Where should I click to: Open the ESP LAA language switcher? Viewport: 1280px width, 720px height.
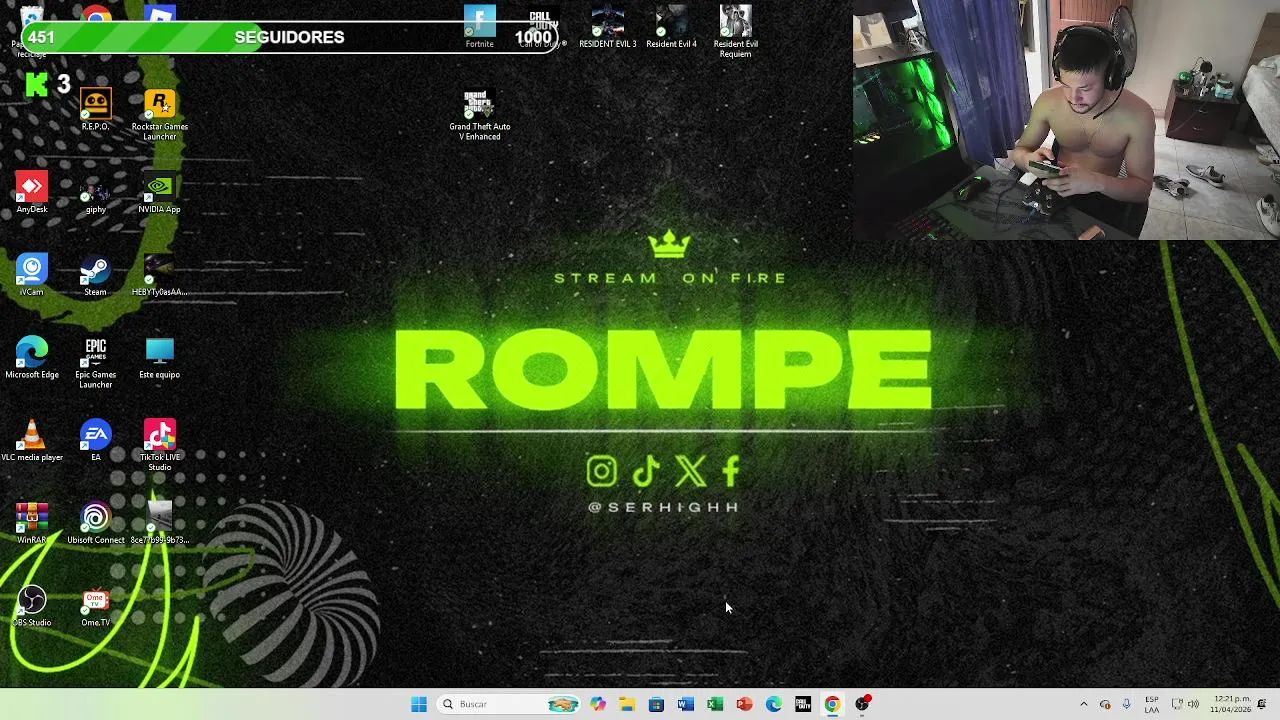click(x=1152, y=704)
